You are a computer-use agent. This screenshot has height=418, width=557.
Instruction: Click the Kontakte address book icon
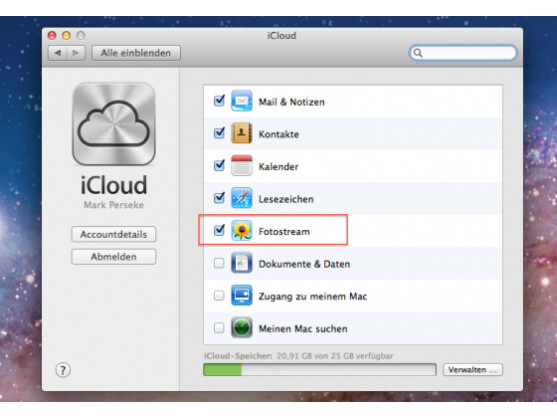[242, 133]
